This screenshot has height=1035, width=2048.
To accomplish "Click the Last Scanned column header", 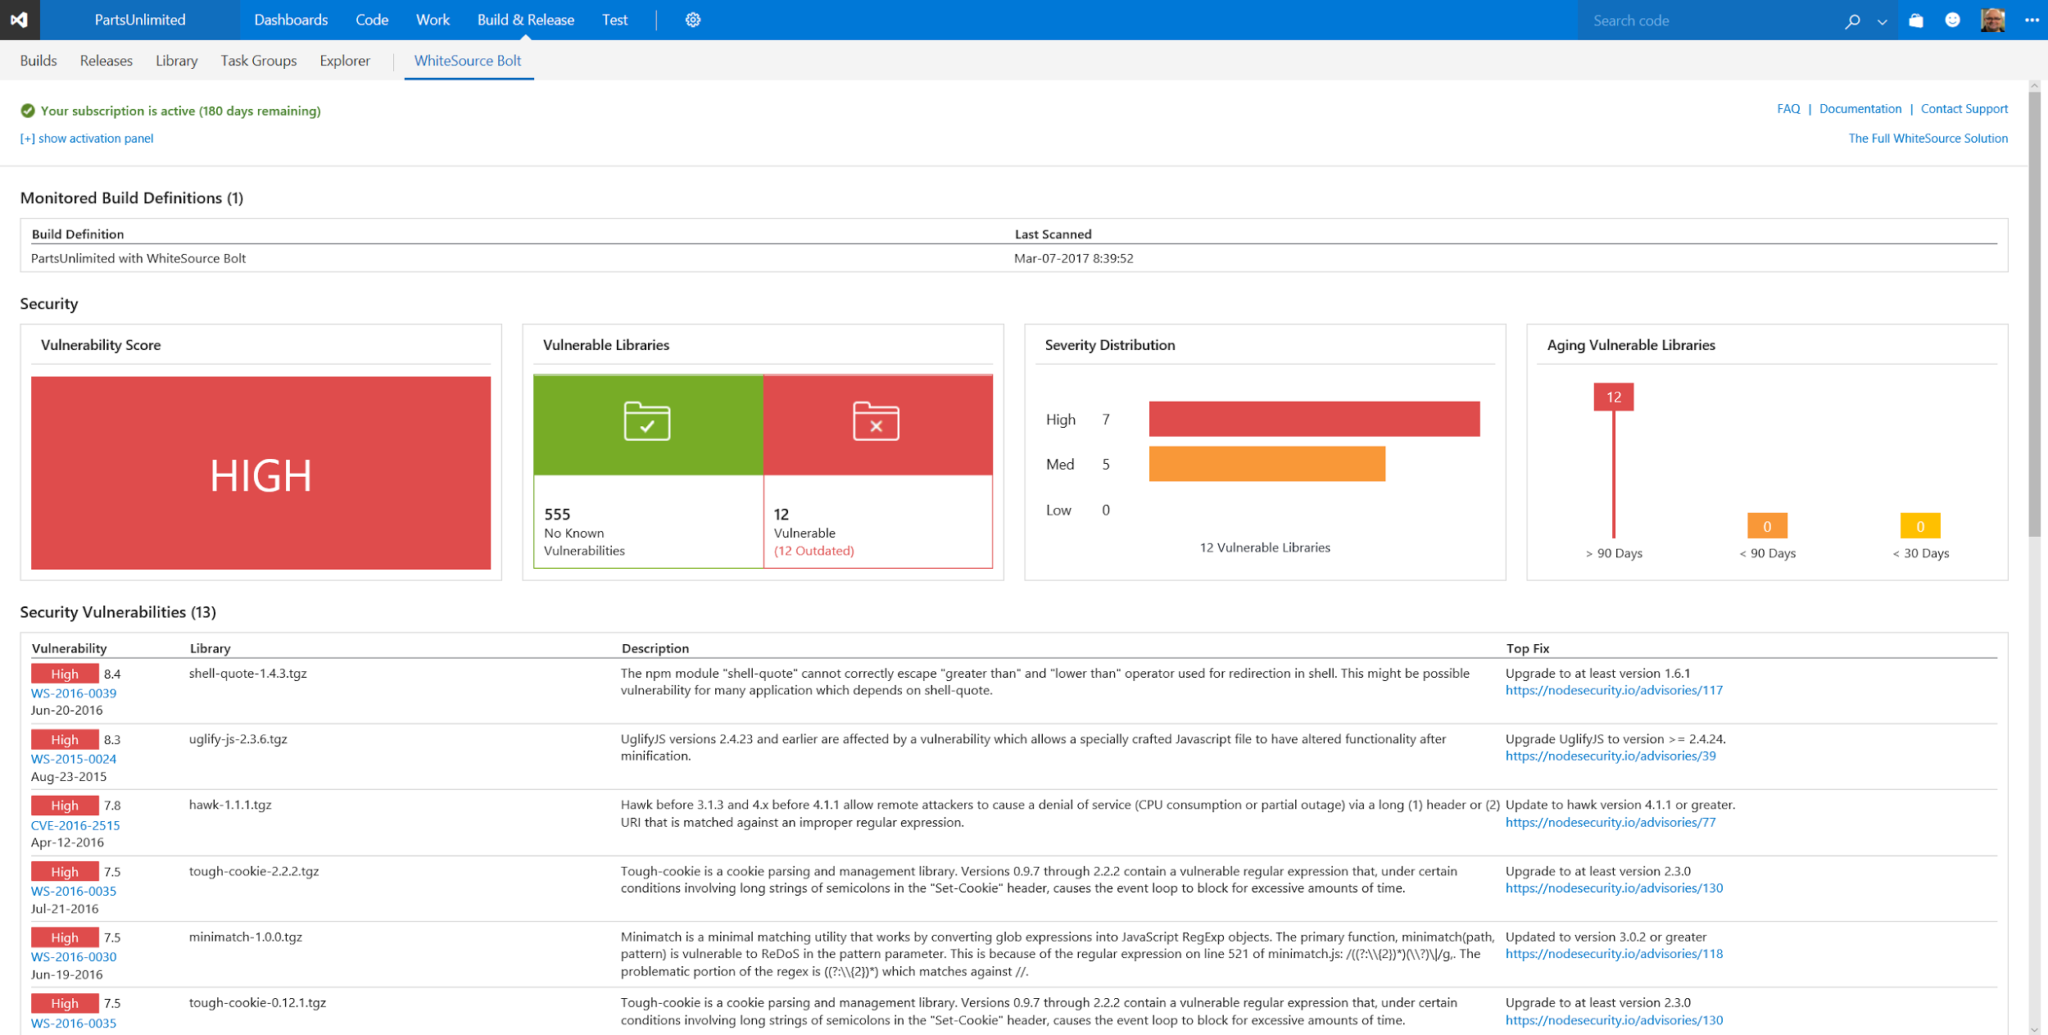I will [1053, 234].
